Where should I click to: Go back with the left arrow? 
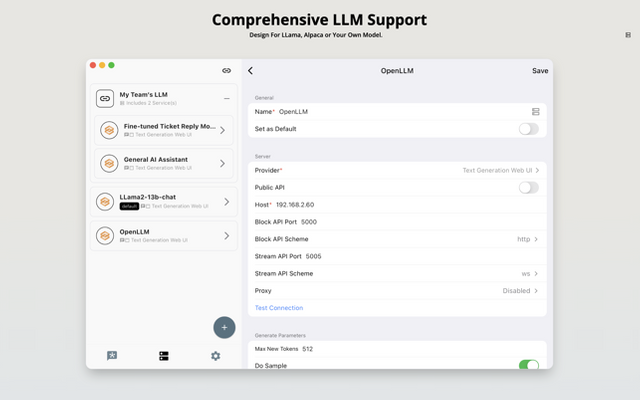point(250,71)
